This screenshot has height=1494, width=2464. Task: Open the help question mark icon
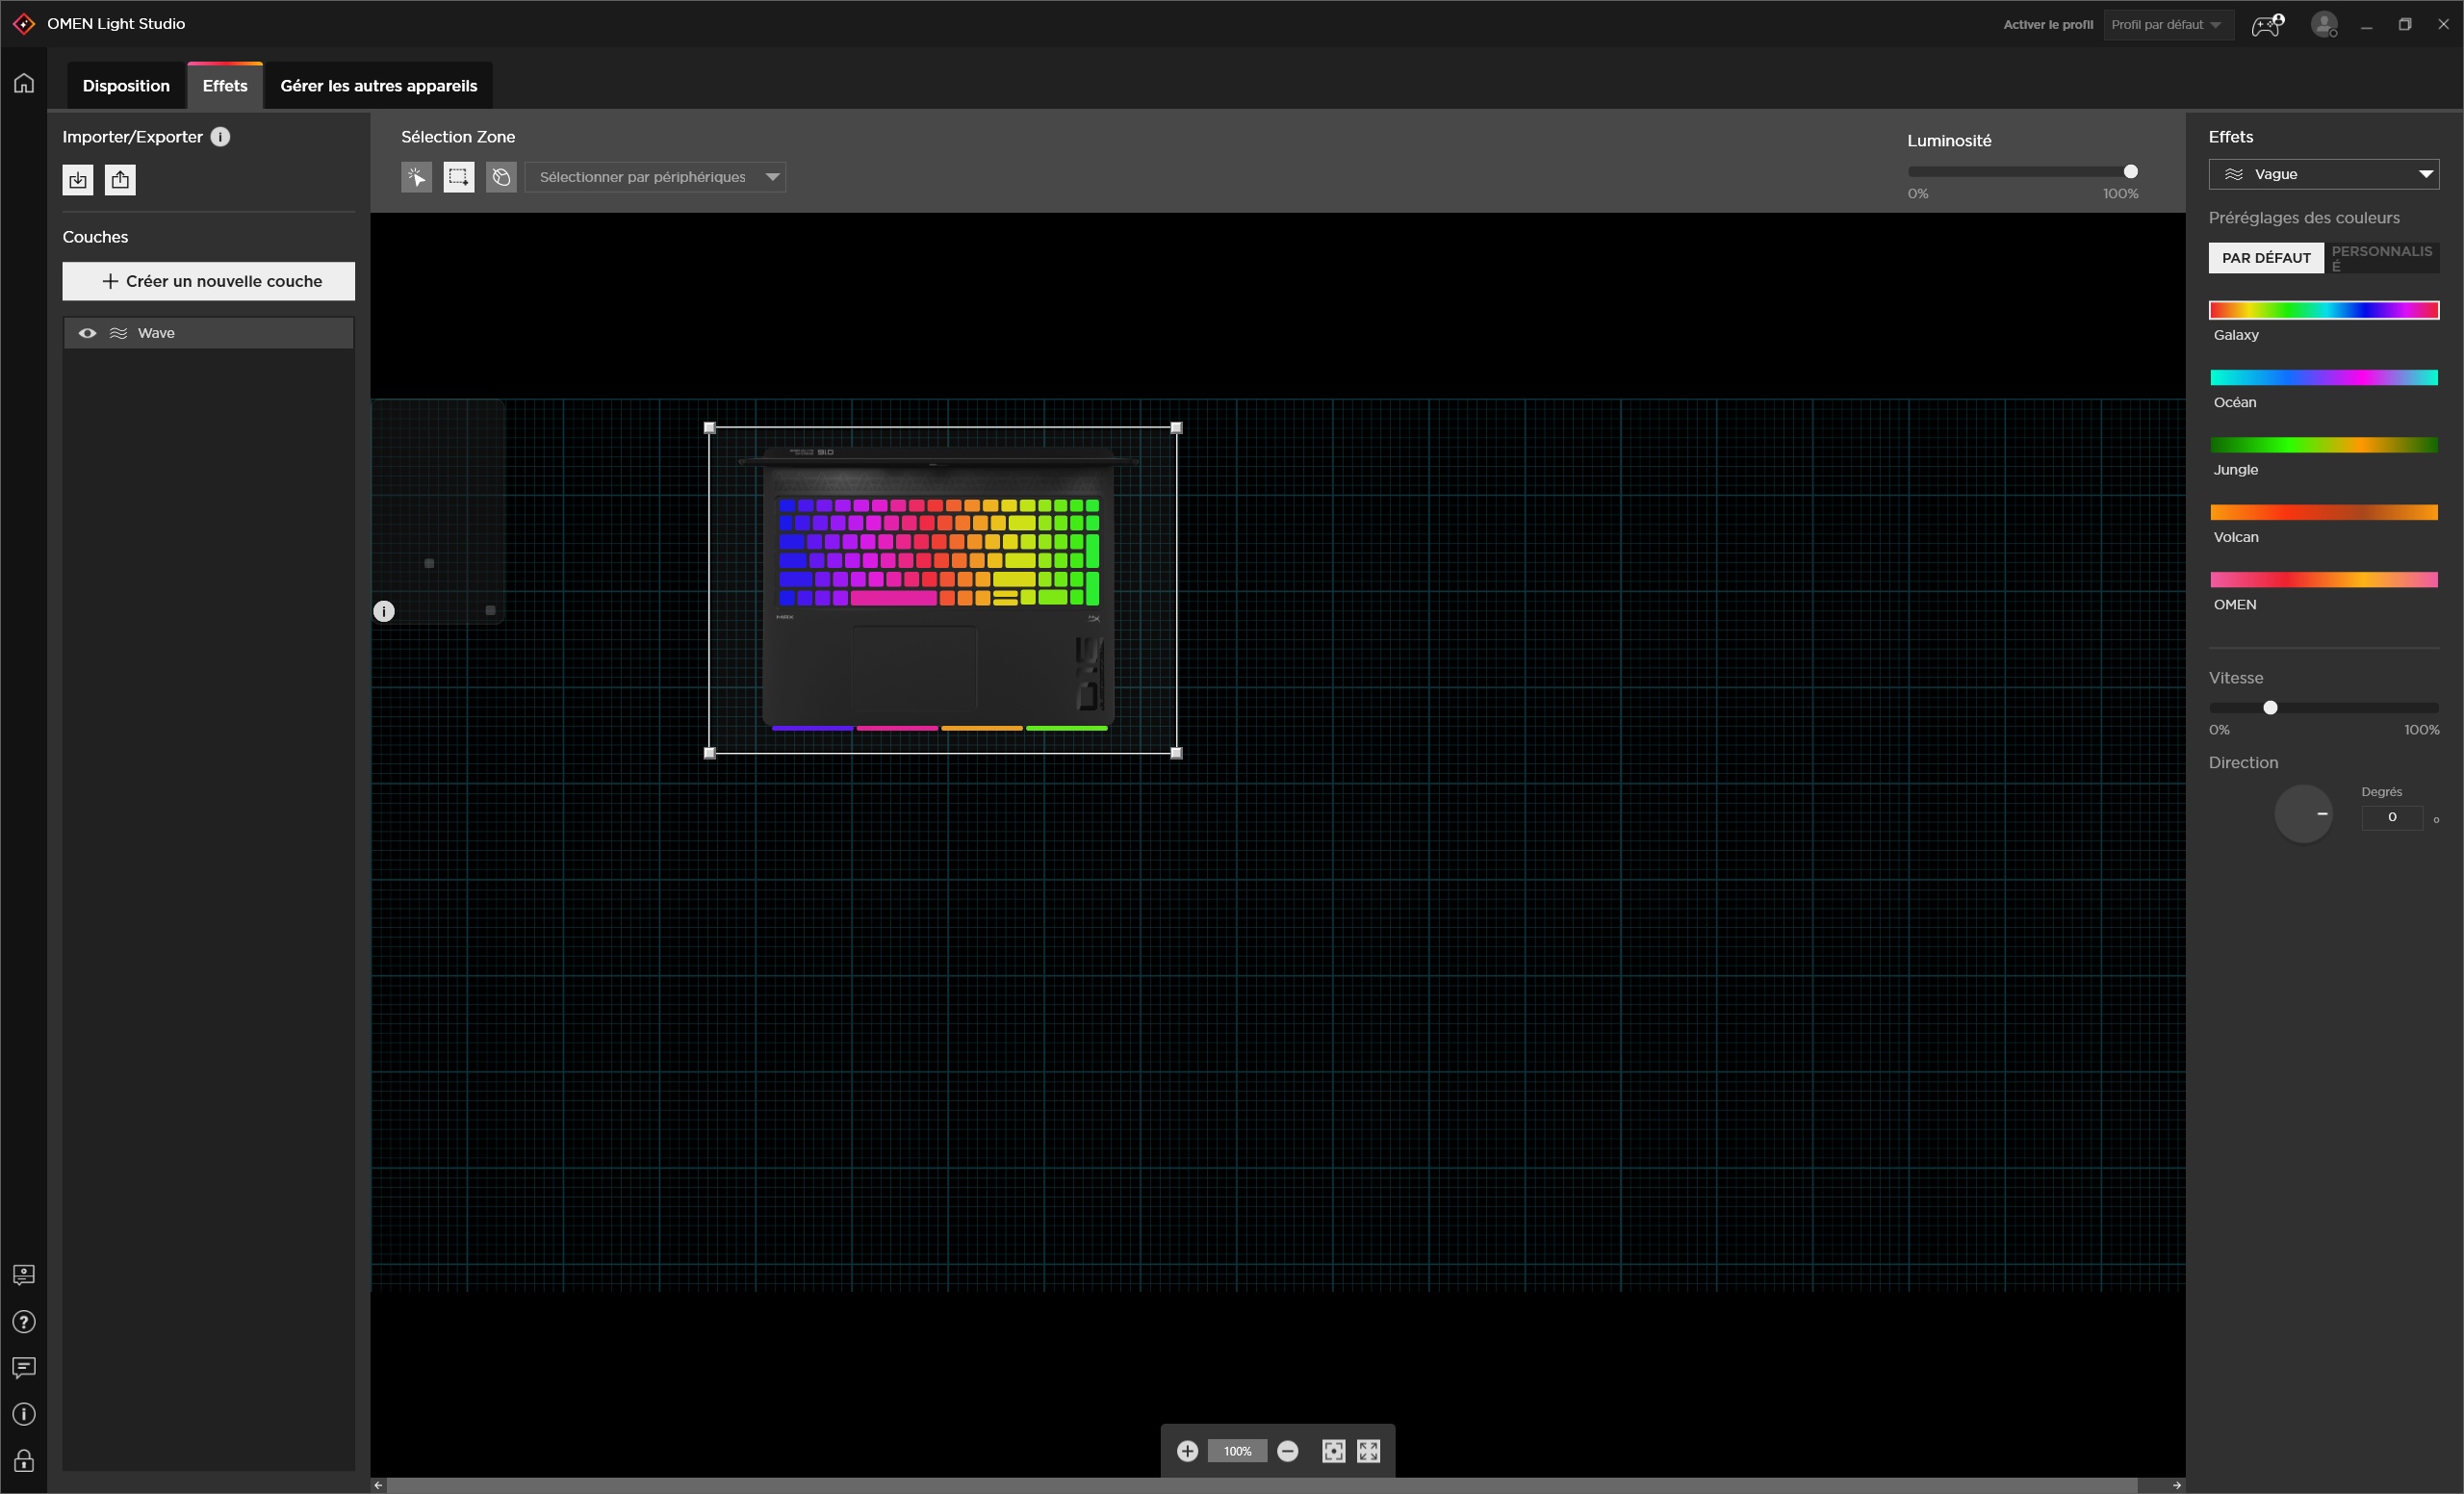click(x=24, y=1322)
